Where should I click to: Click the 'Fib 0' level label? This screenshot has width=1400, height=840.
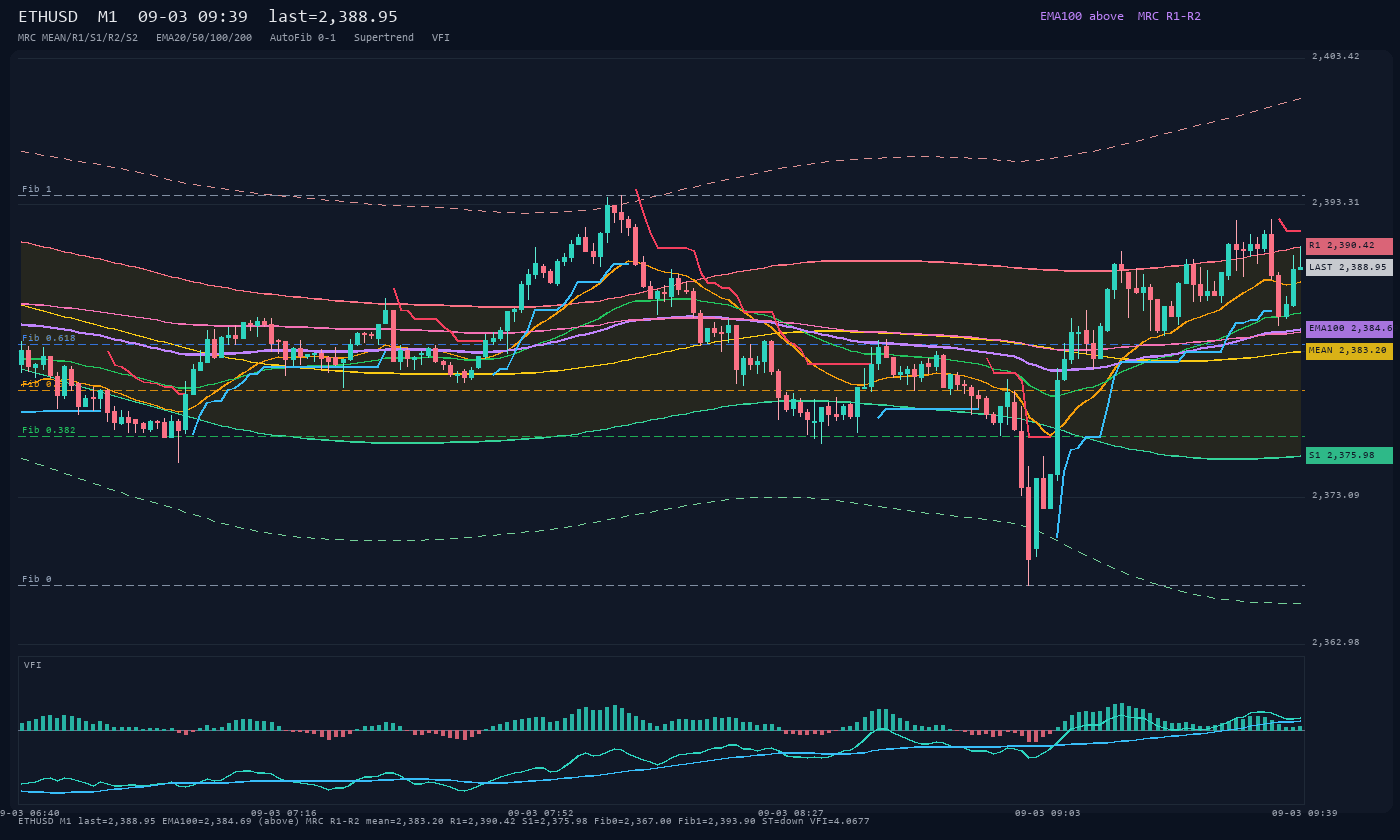(x=37, y=579)
